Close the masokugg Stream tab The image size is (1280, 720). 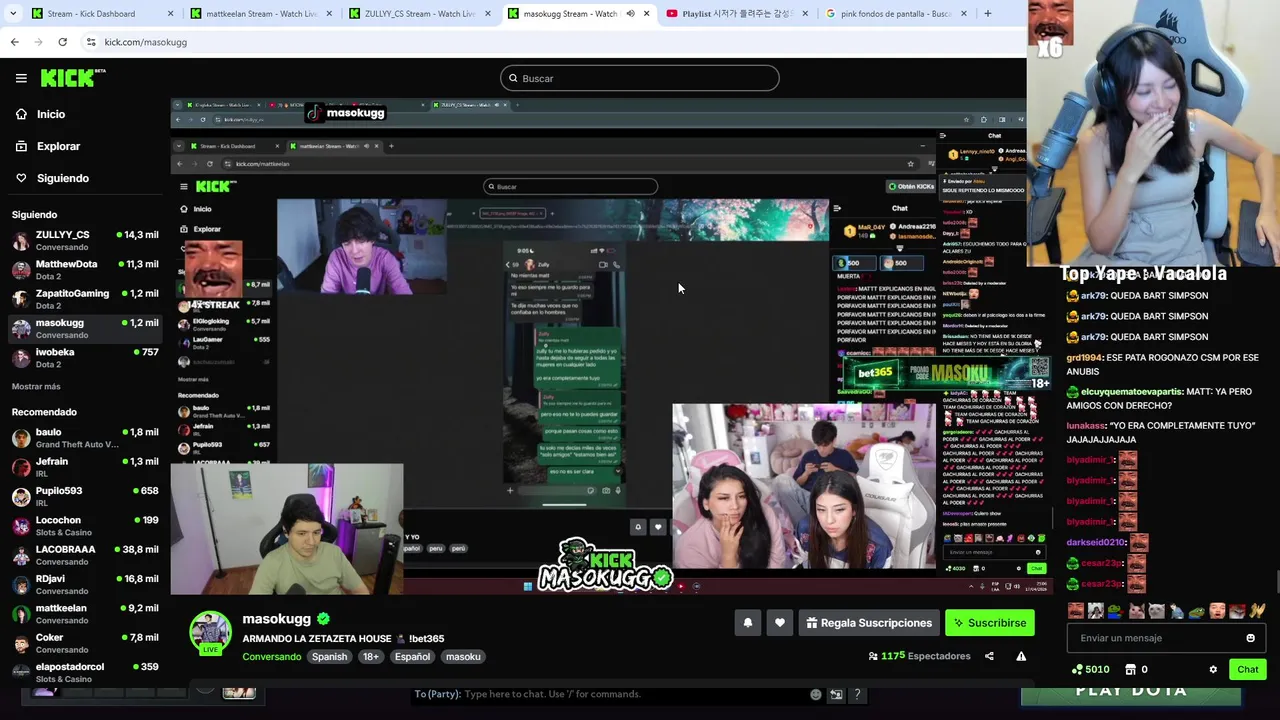pos(647,14)
